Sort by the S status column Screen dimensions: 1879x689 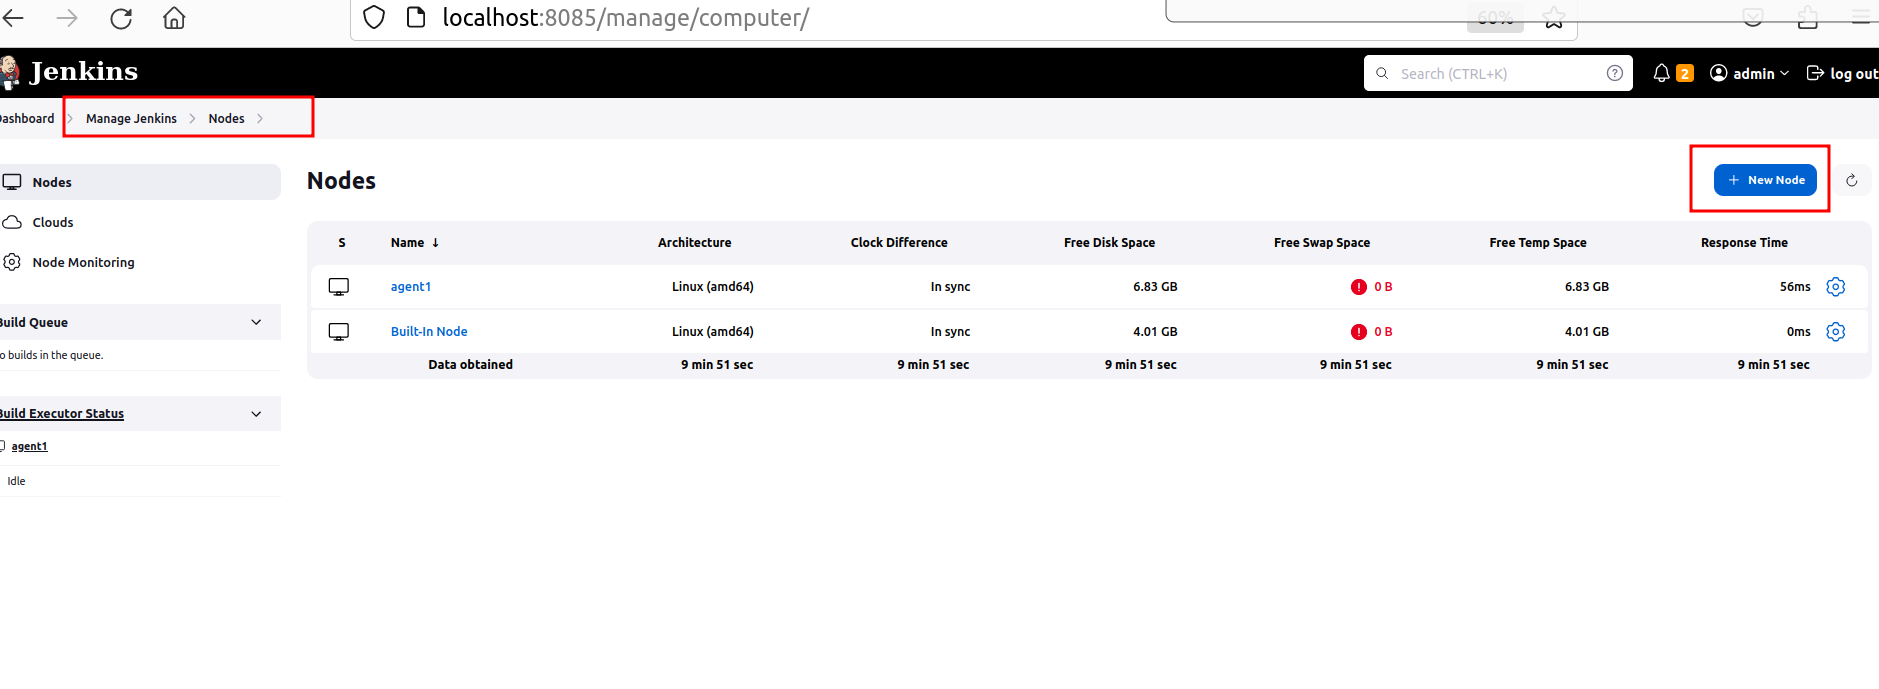click(342, 242)
